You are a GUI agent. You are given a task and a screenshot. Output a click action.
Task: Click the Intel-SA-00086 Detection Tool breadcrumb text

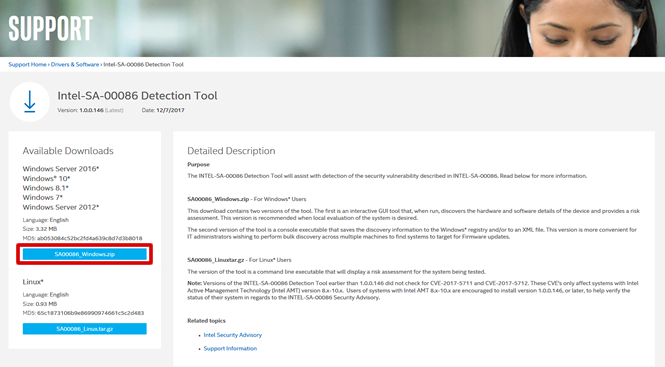tap(143, 64)
